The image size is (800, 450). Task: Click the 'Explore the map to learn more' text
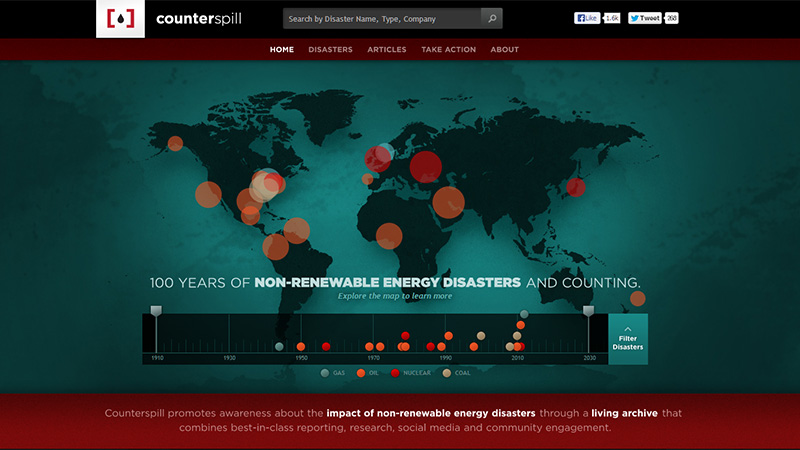(x=395, y=296)
